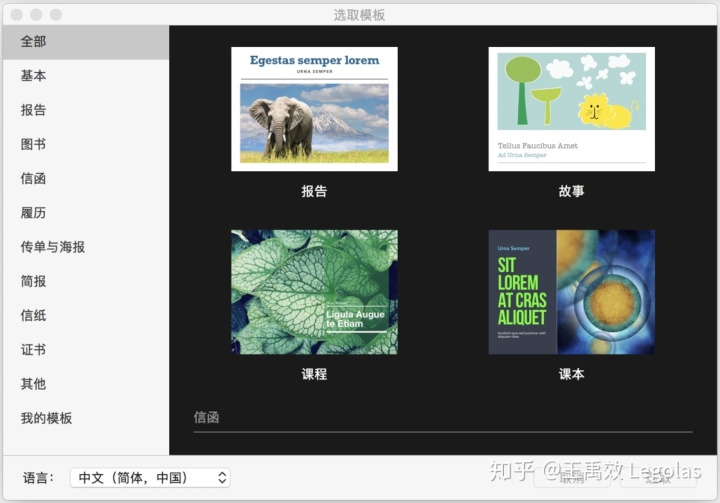Click the 取消 button

click(572, 478)
